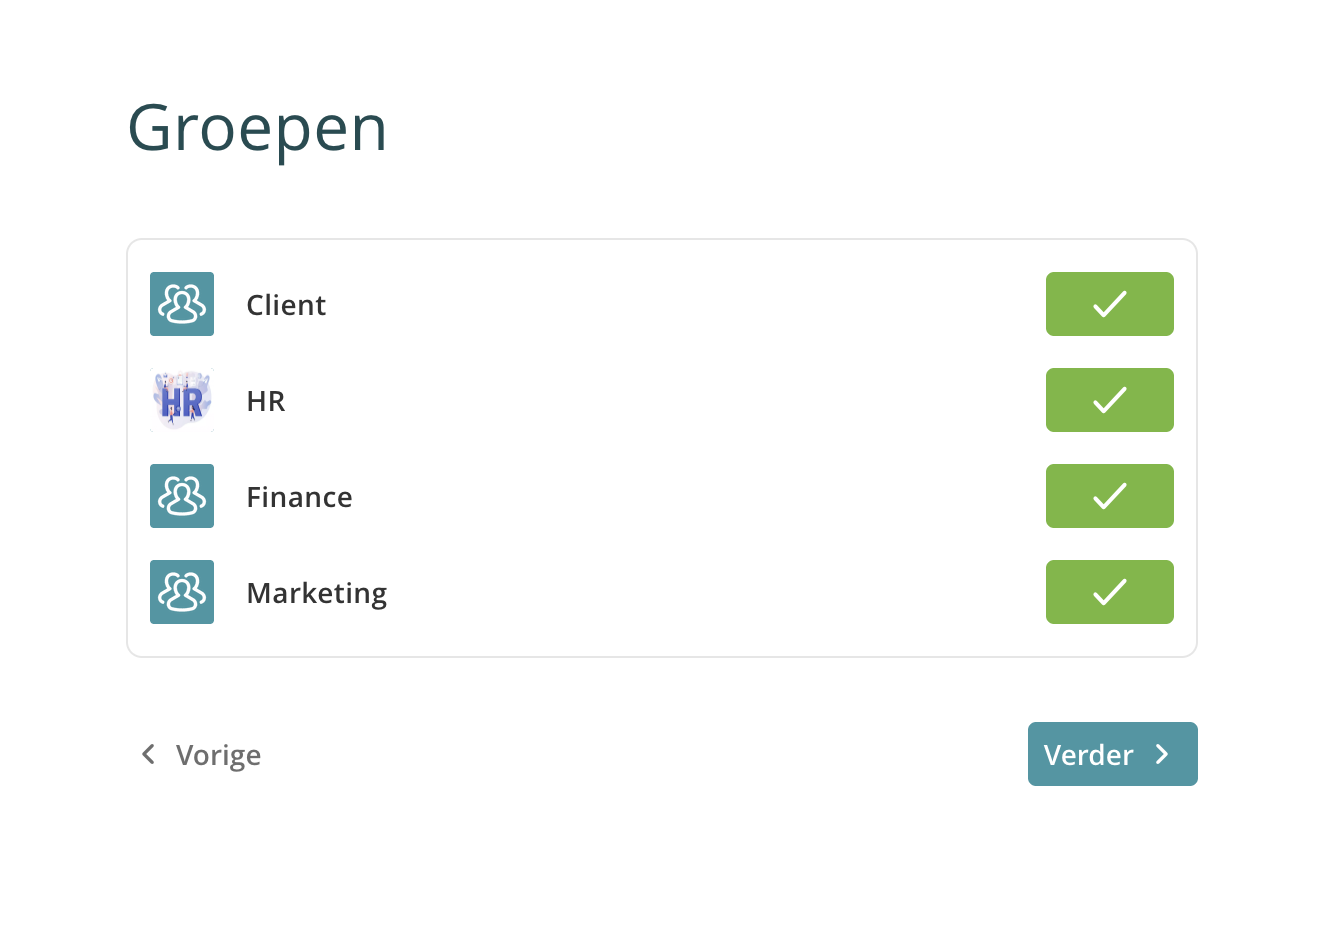Image resolution: width=1342 pixels, height=950 pixels.
Task: Toggle the green check for Client
Action: pos(1110,304)
